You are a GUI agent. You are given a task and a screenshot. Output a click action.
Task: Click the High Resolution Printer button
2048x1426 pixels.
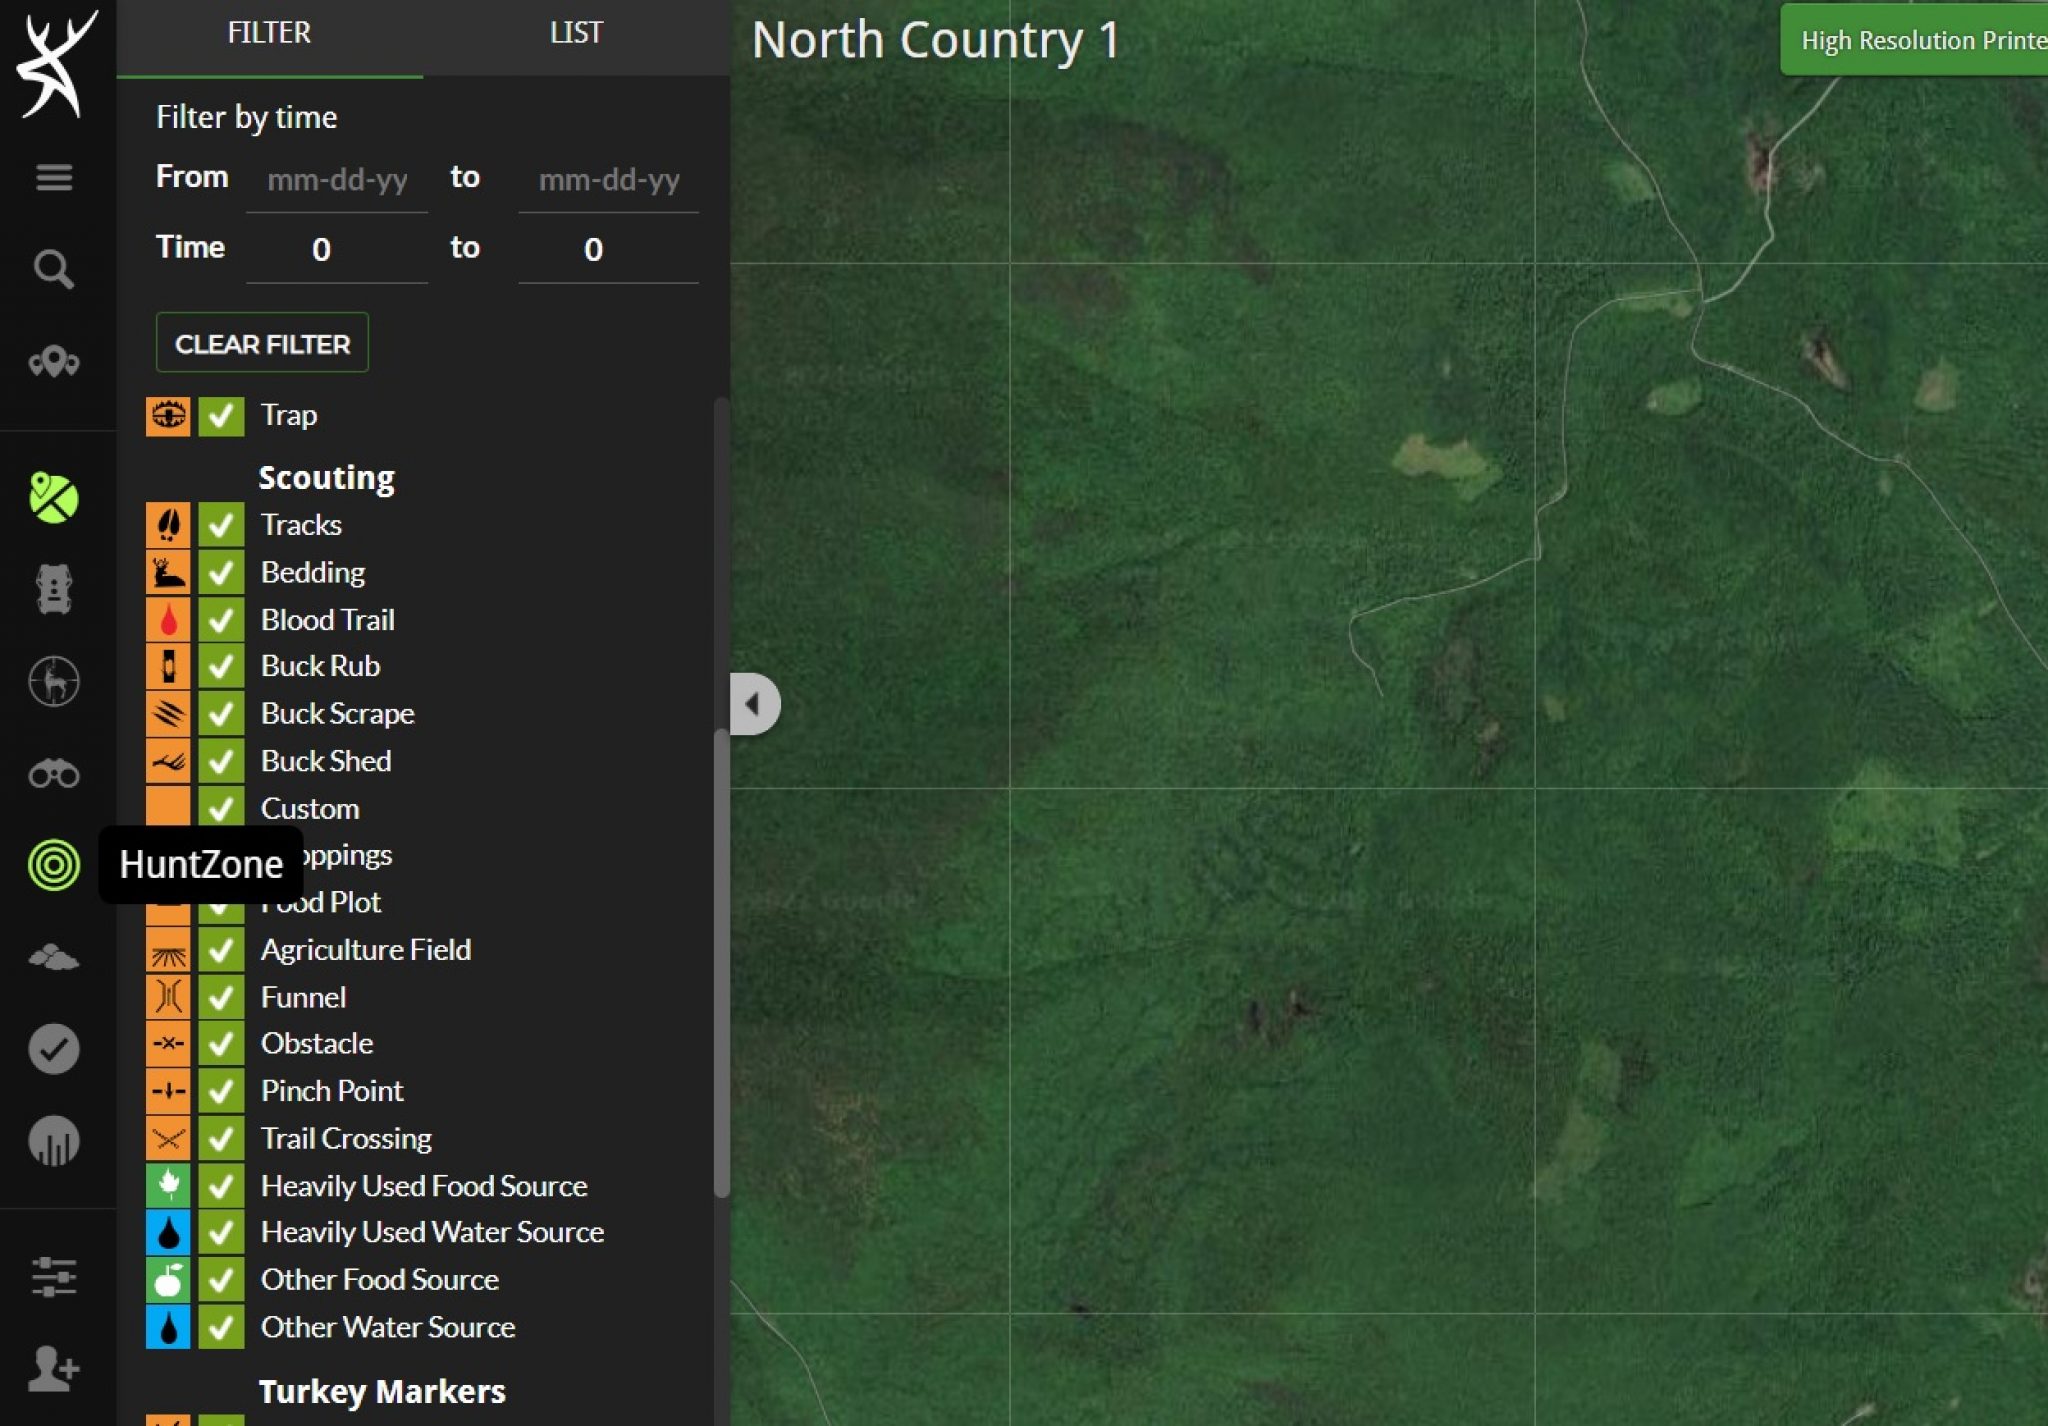click(x=1915, y=41)
